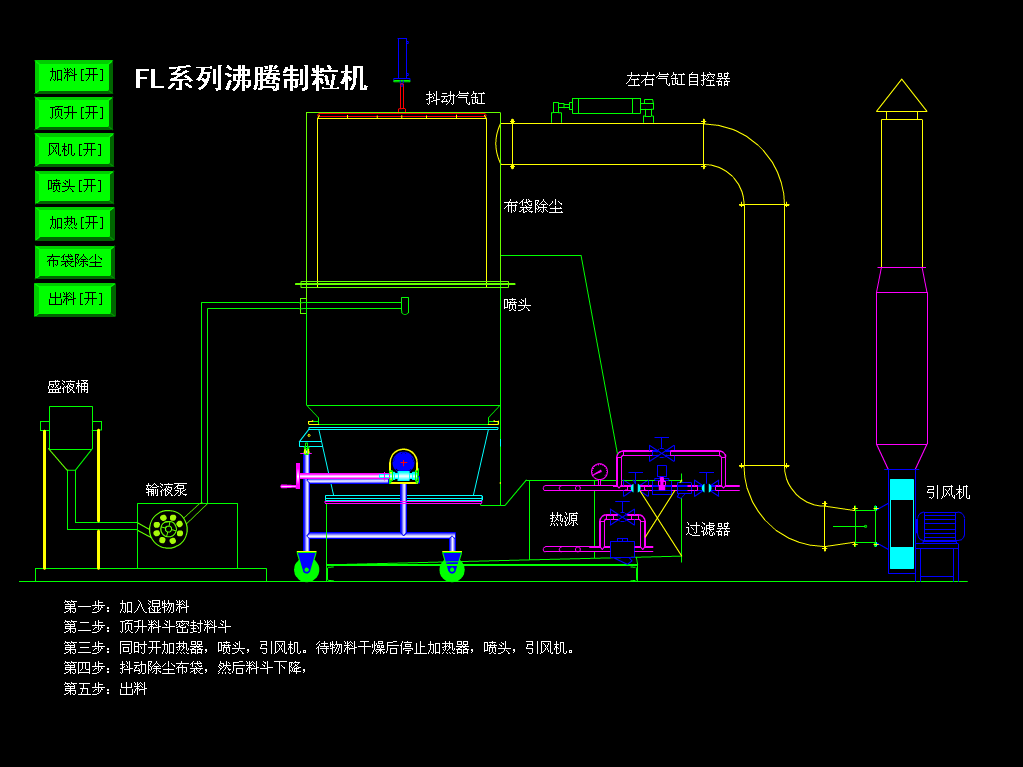Click the 输液泵 pump rotor icon
This screenshot has height=767, width=1023.
point(167,528)
